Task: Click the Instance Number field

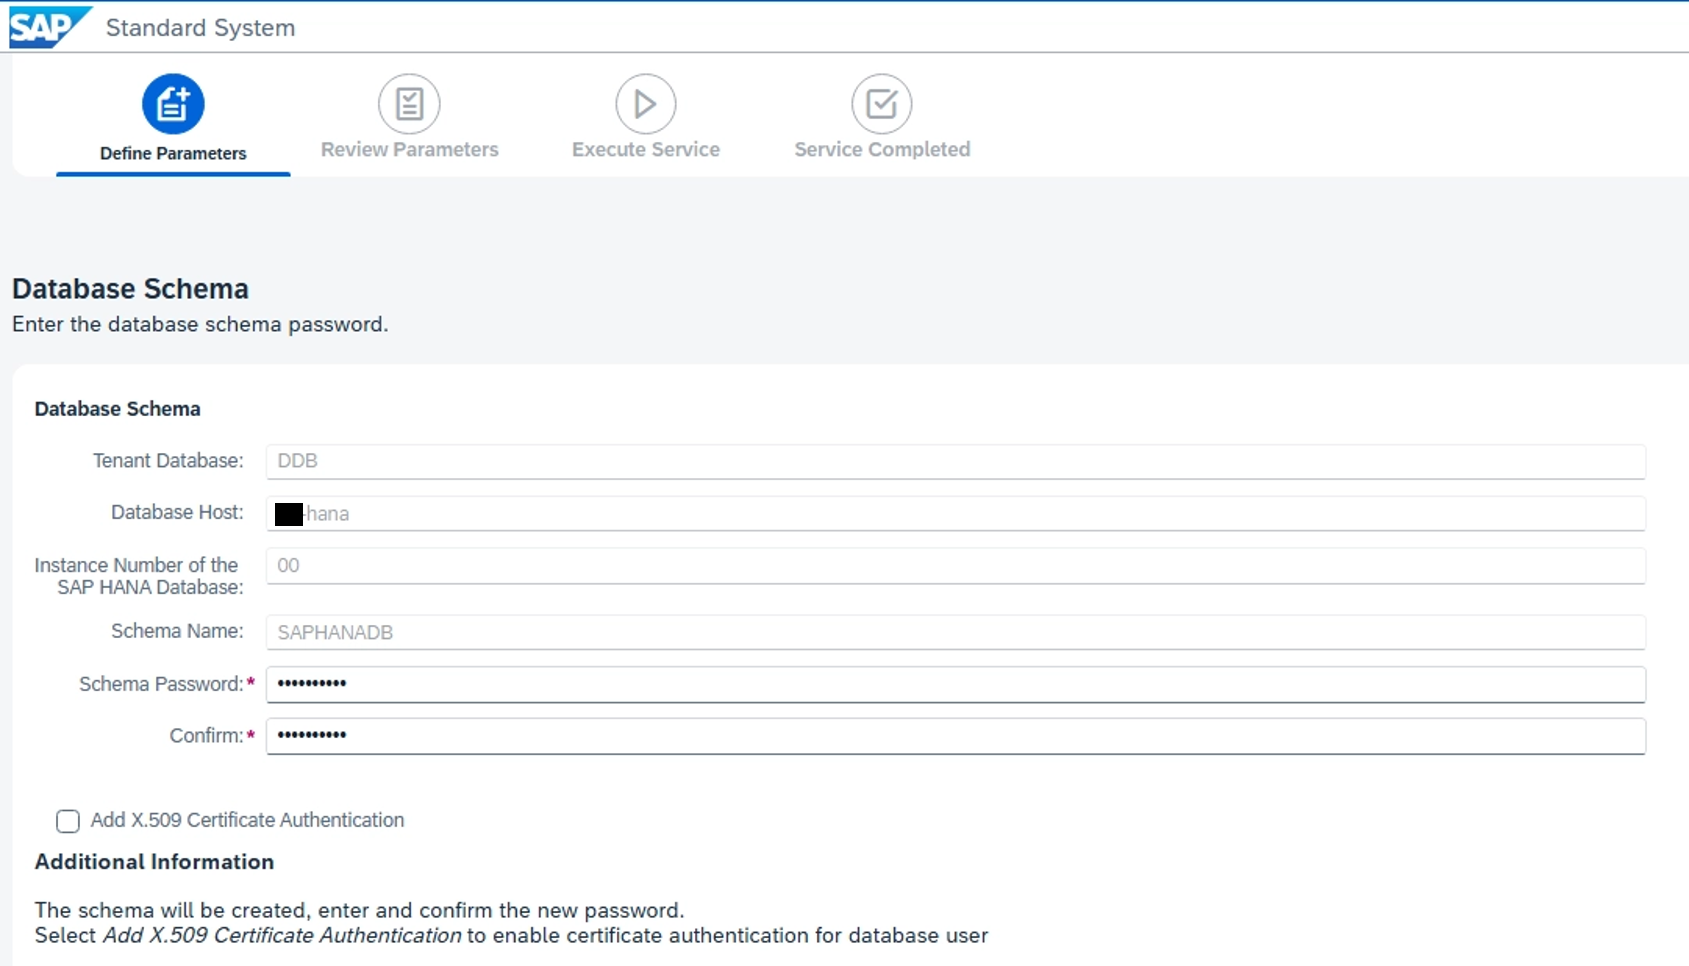Action: pos(955,565)
